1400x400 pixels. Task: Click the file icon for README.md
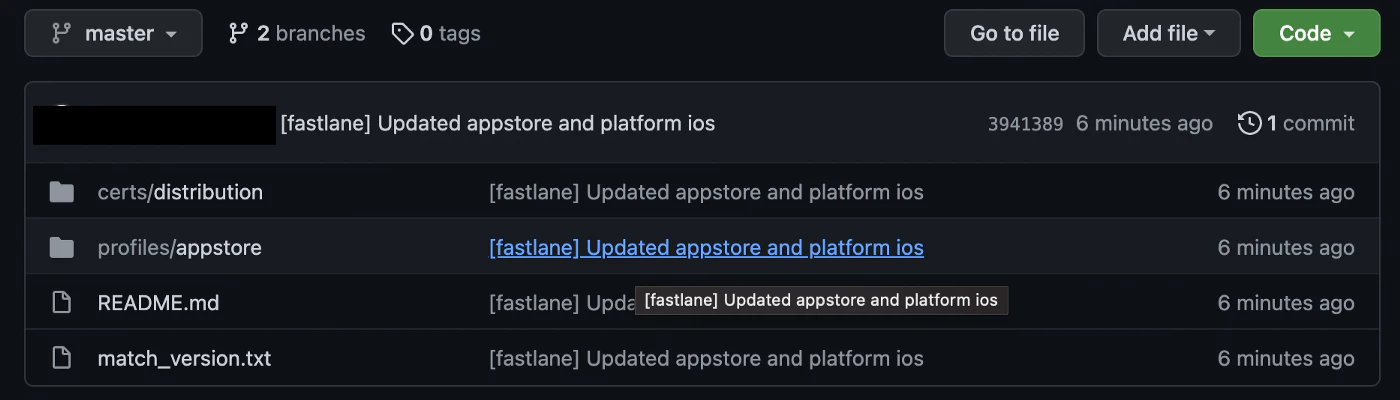(62, 303)
